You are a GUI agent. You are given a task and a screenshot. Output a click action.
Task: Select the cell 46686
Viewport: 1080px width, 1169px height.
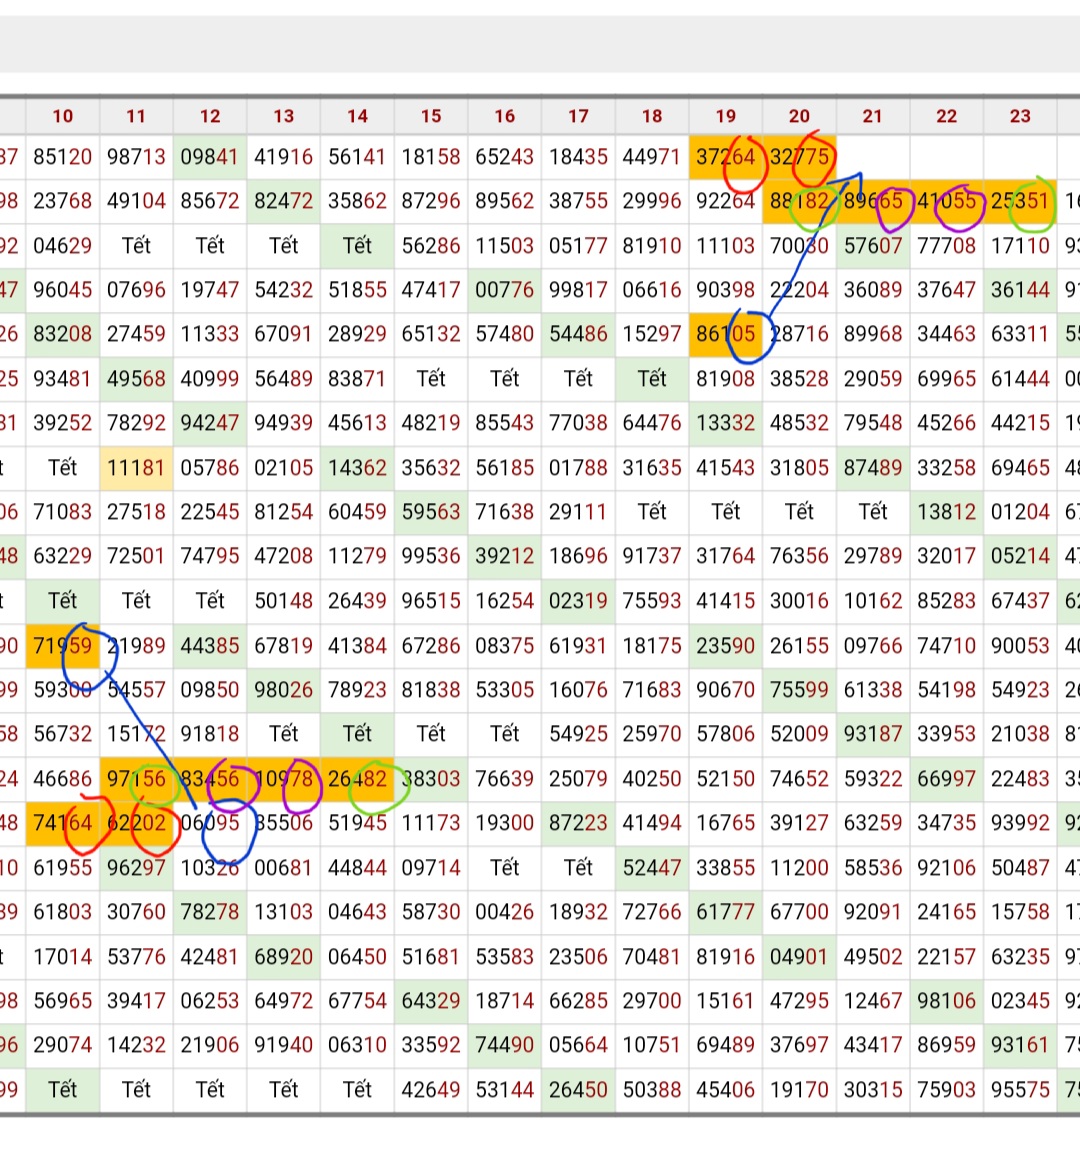pyautogui.click(x=63, y=779)
